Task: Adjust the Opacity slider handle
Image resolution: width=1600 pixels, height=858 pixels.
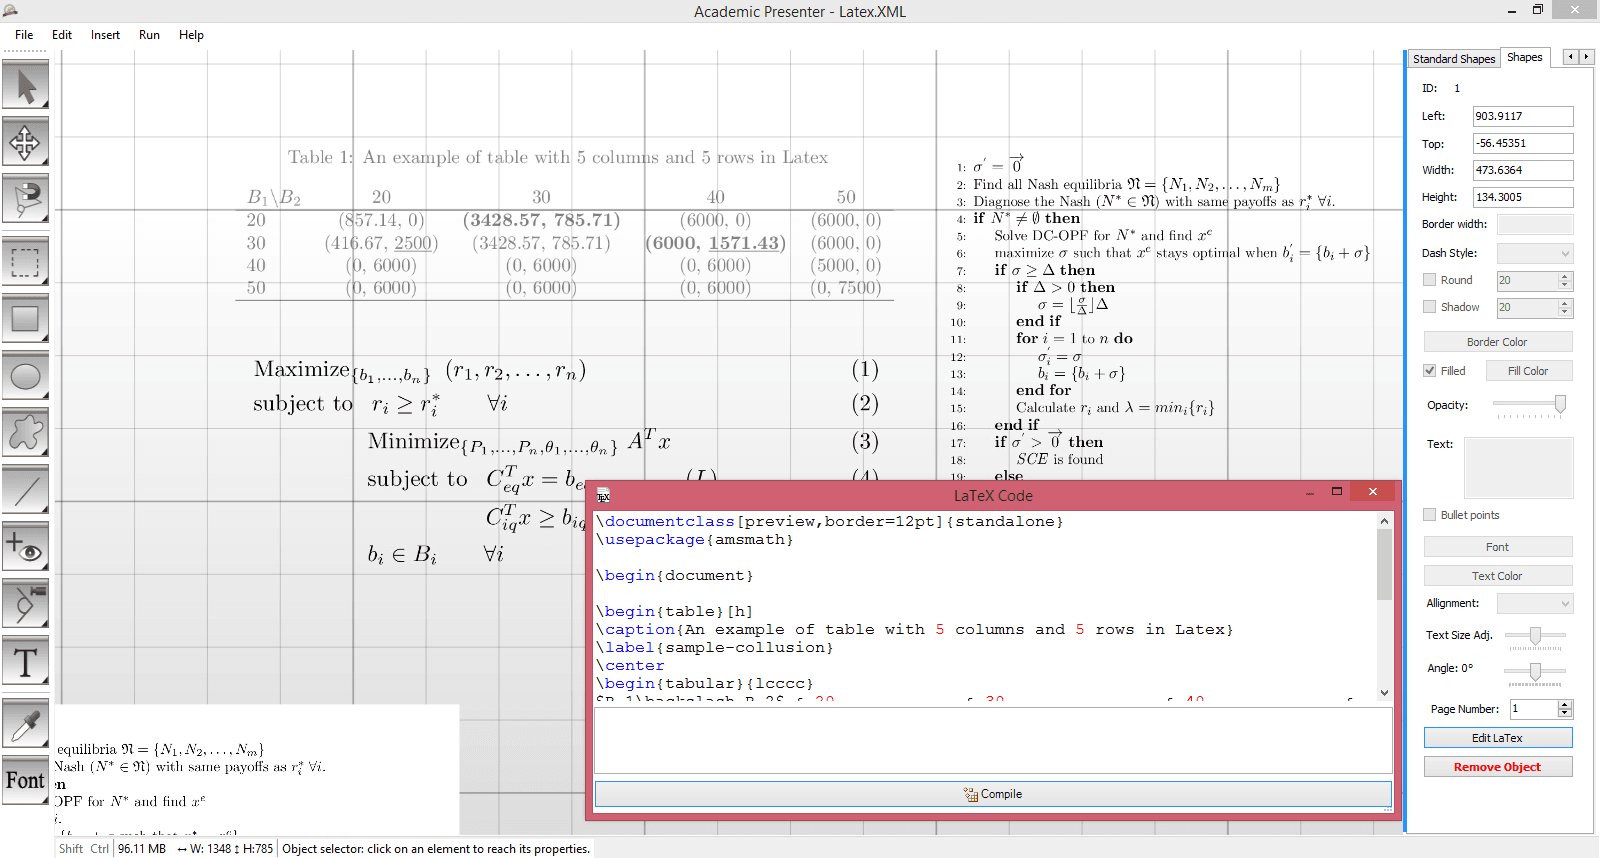Action: pos(1559,403)
